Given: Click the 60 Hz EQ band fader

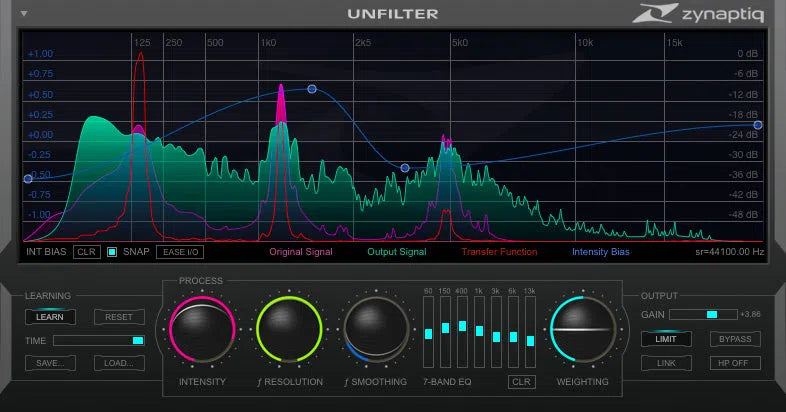Looking at the screenshot, I should pyautogui.click(x=428, y=334).
